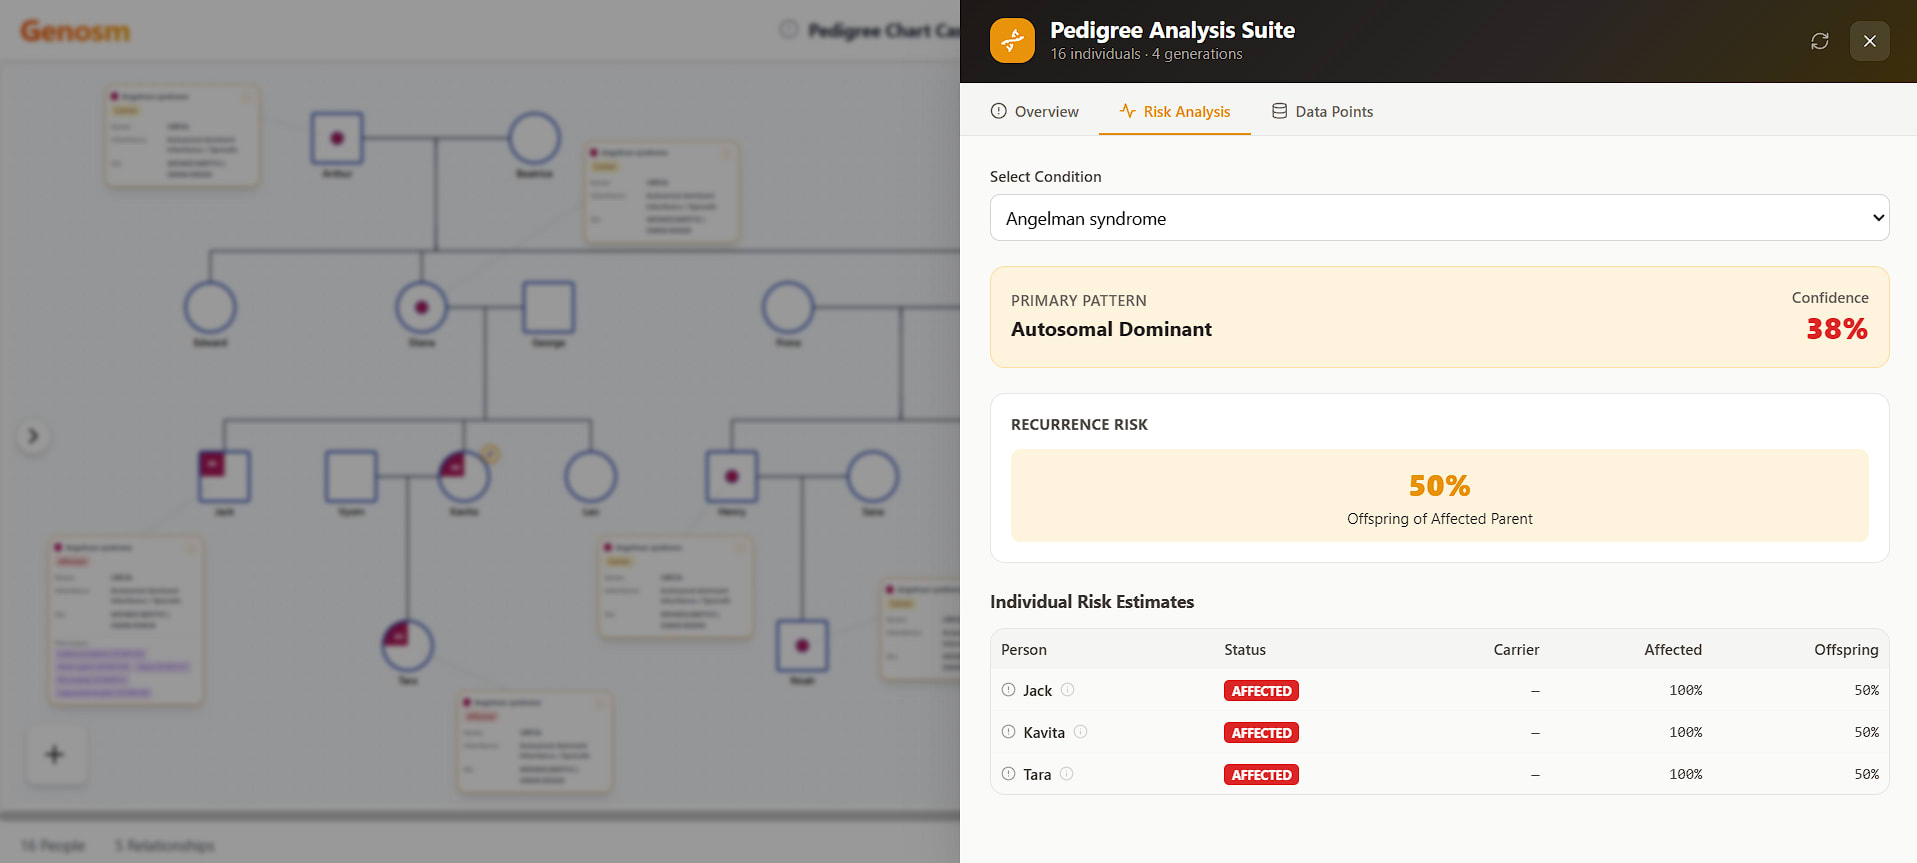Click the status circle icon left of Kavita
This screenshot has width=1917, height=863.
click(1008, 732)
